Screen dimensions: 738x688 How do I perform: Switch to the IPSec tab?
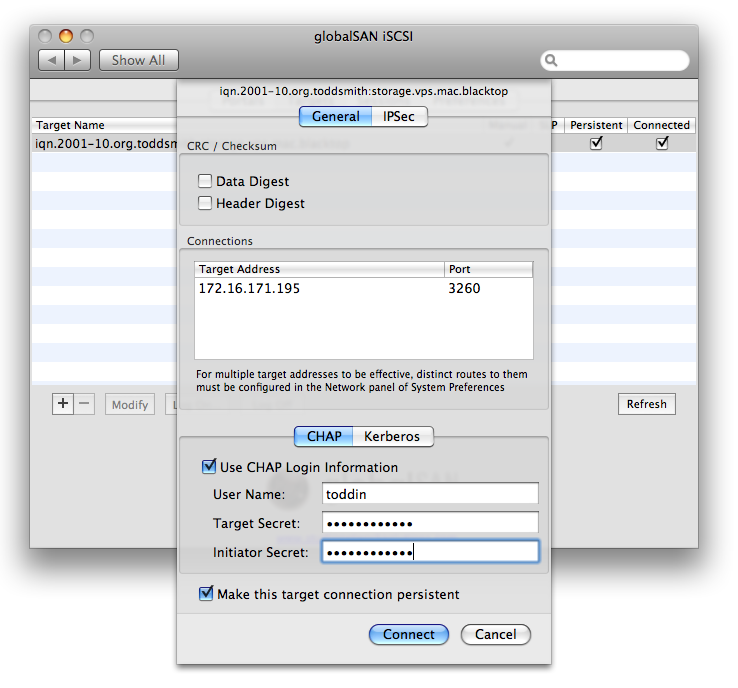pyautogui.click(x=399, y=116)
